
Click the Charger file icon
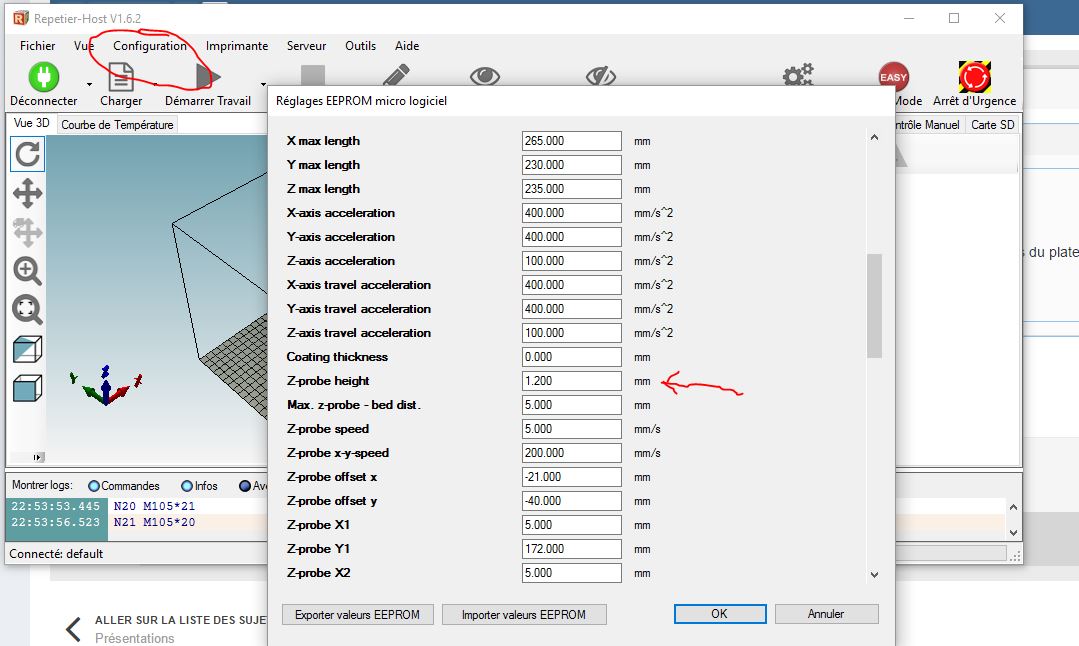click(121, 76)
